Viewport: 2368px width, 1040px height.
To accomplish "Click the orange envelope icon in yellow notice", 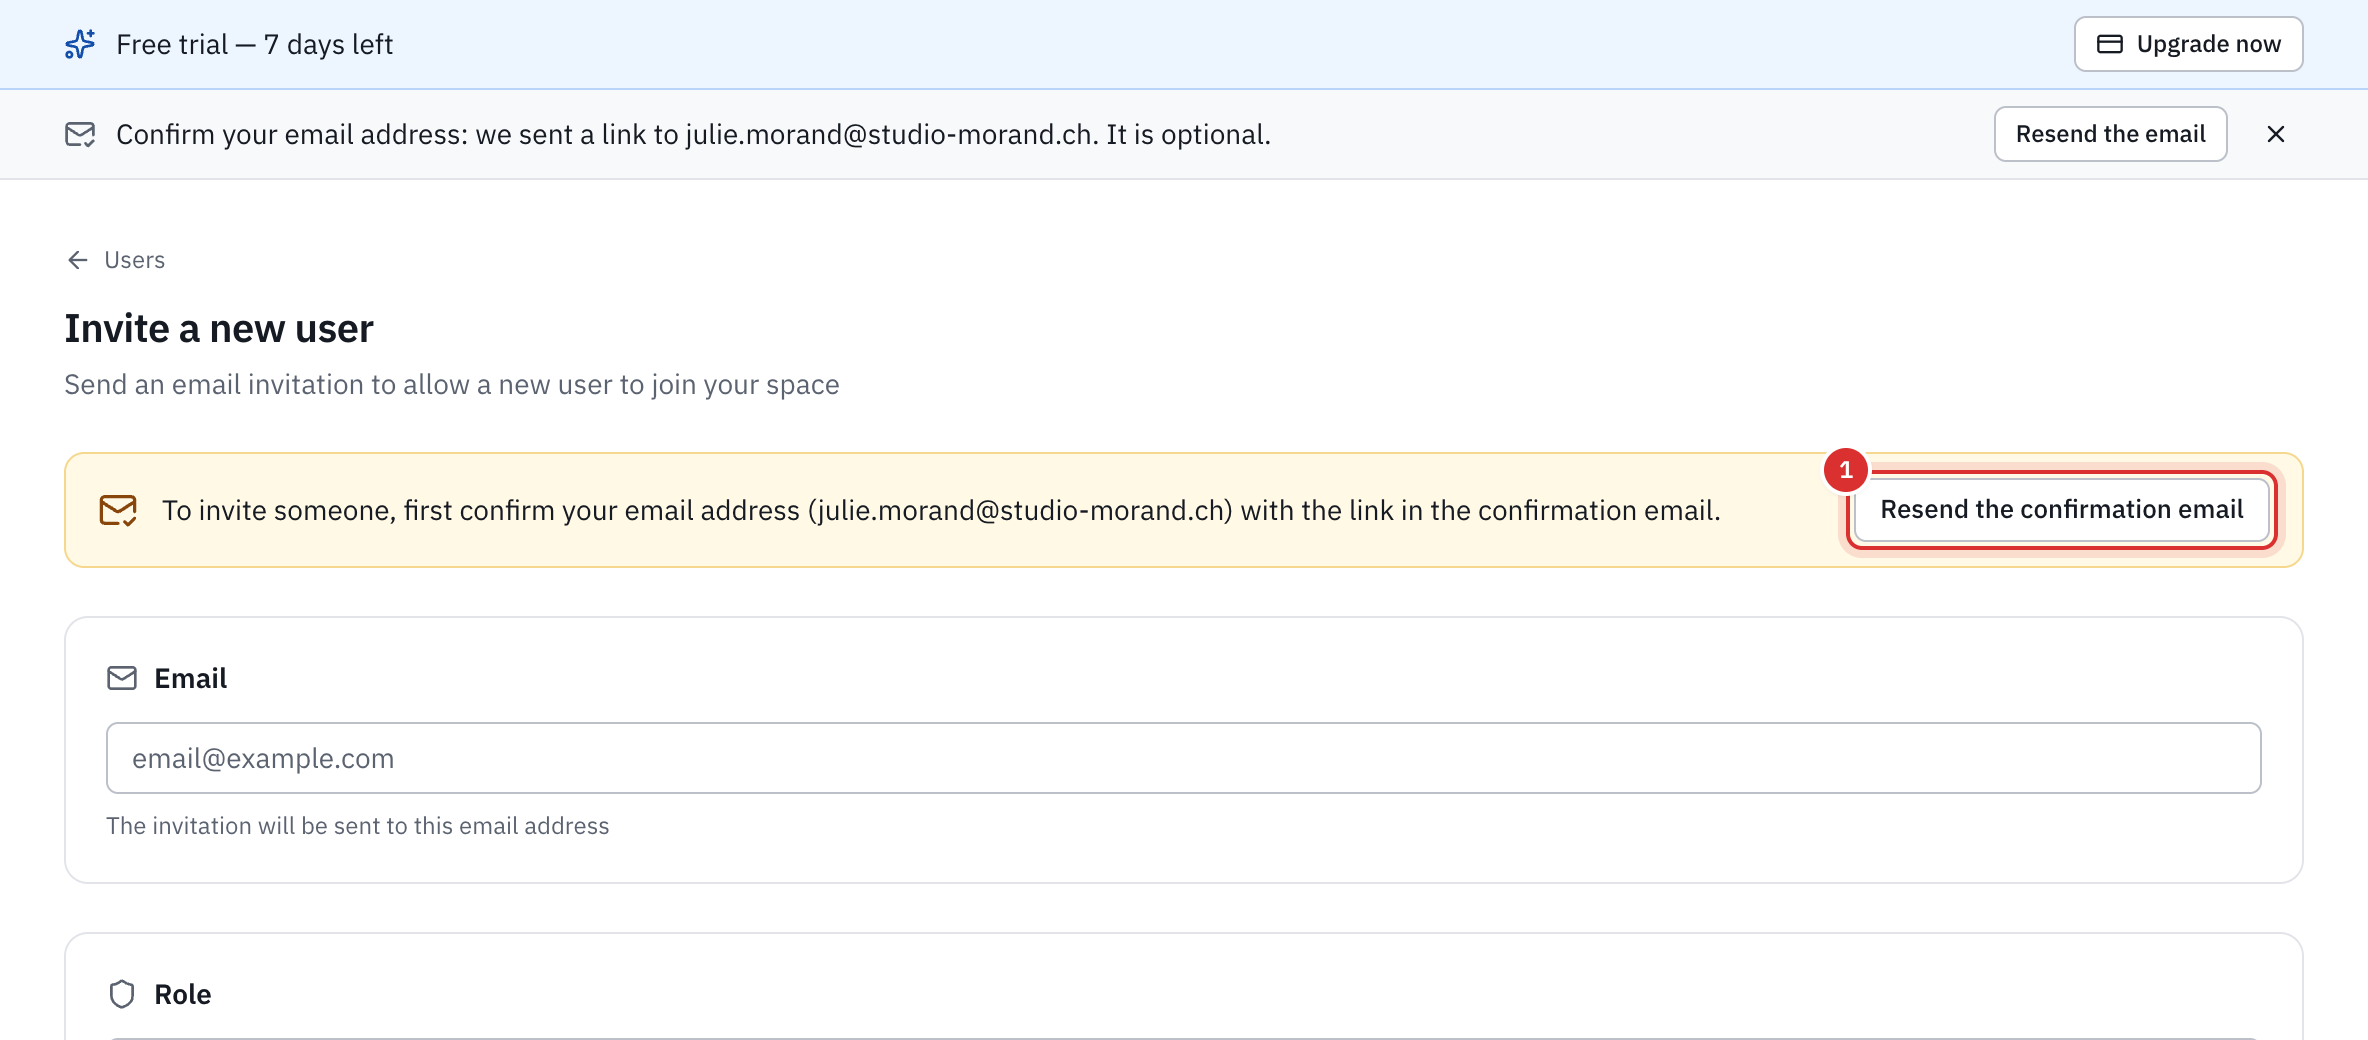I will [118, 510].
